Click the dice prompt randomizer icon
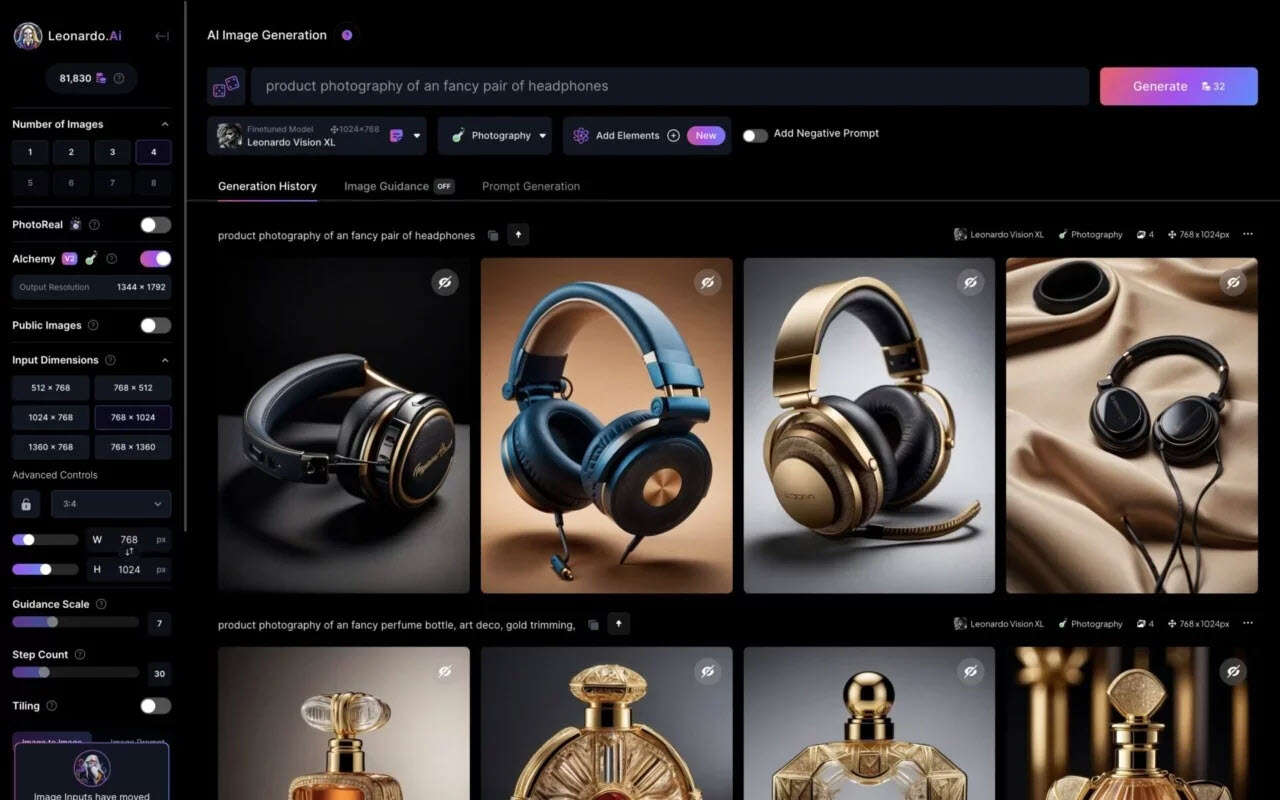 tap(226, 86)
